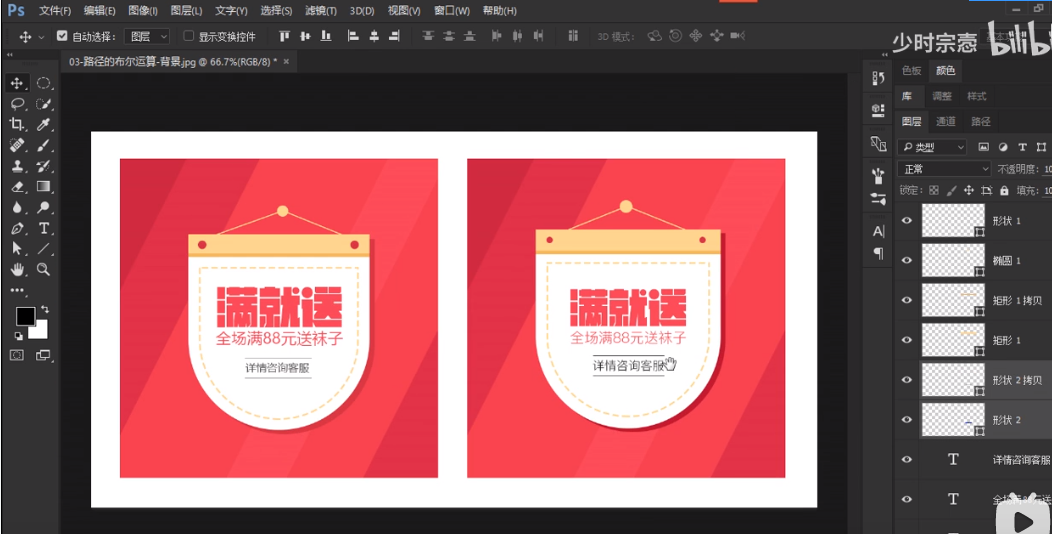Hide the 形状 1 layer

tap(907, 220)
